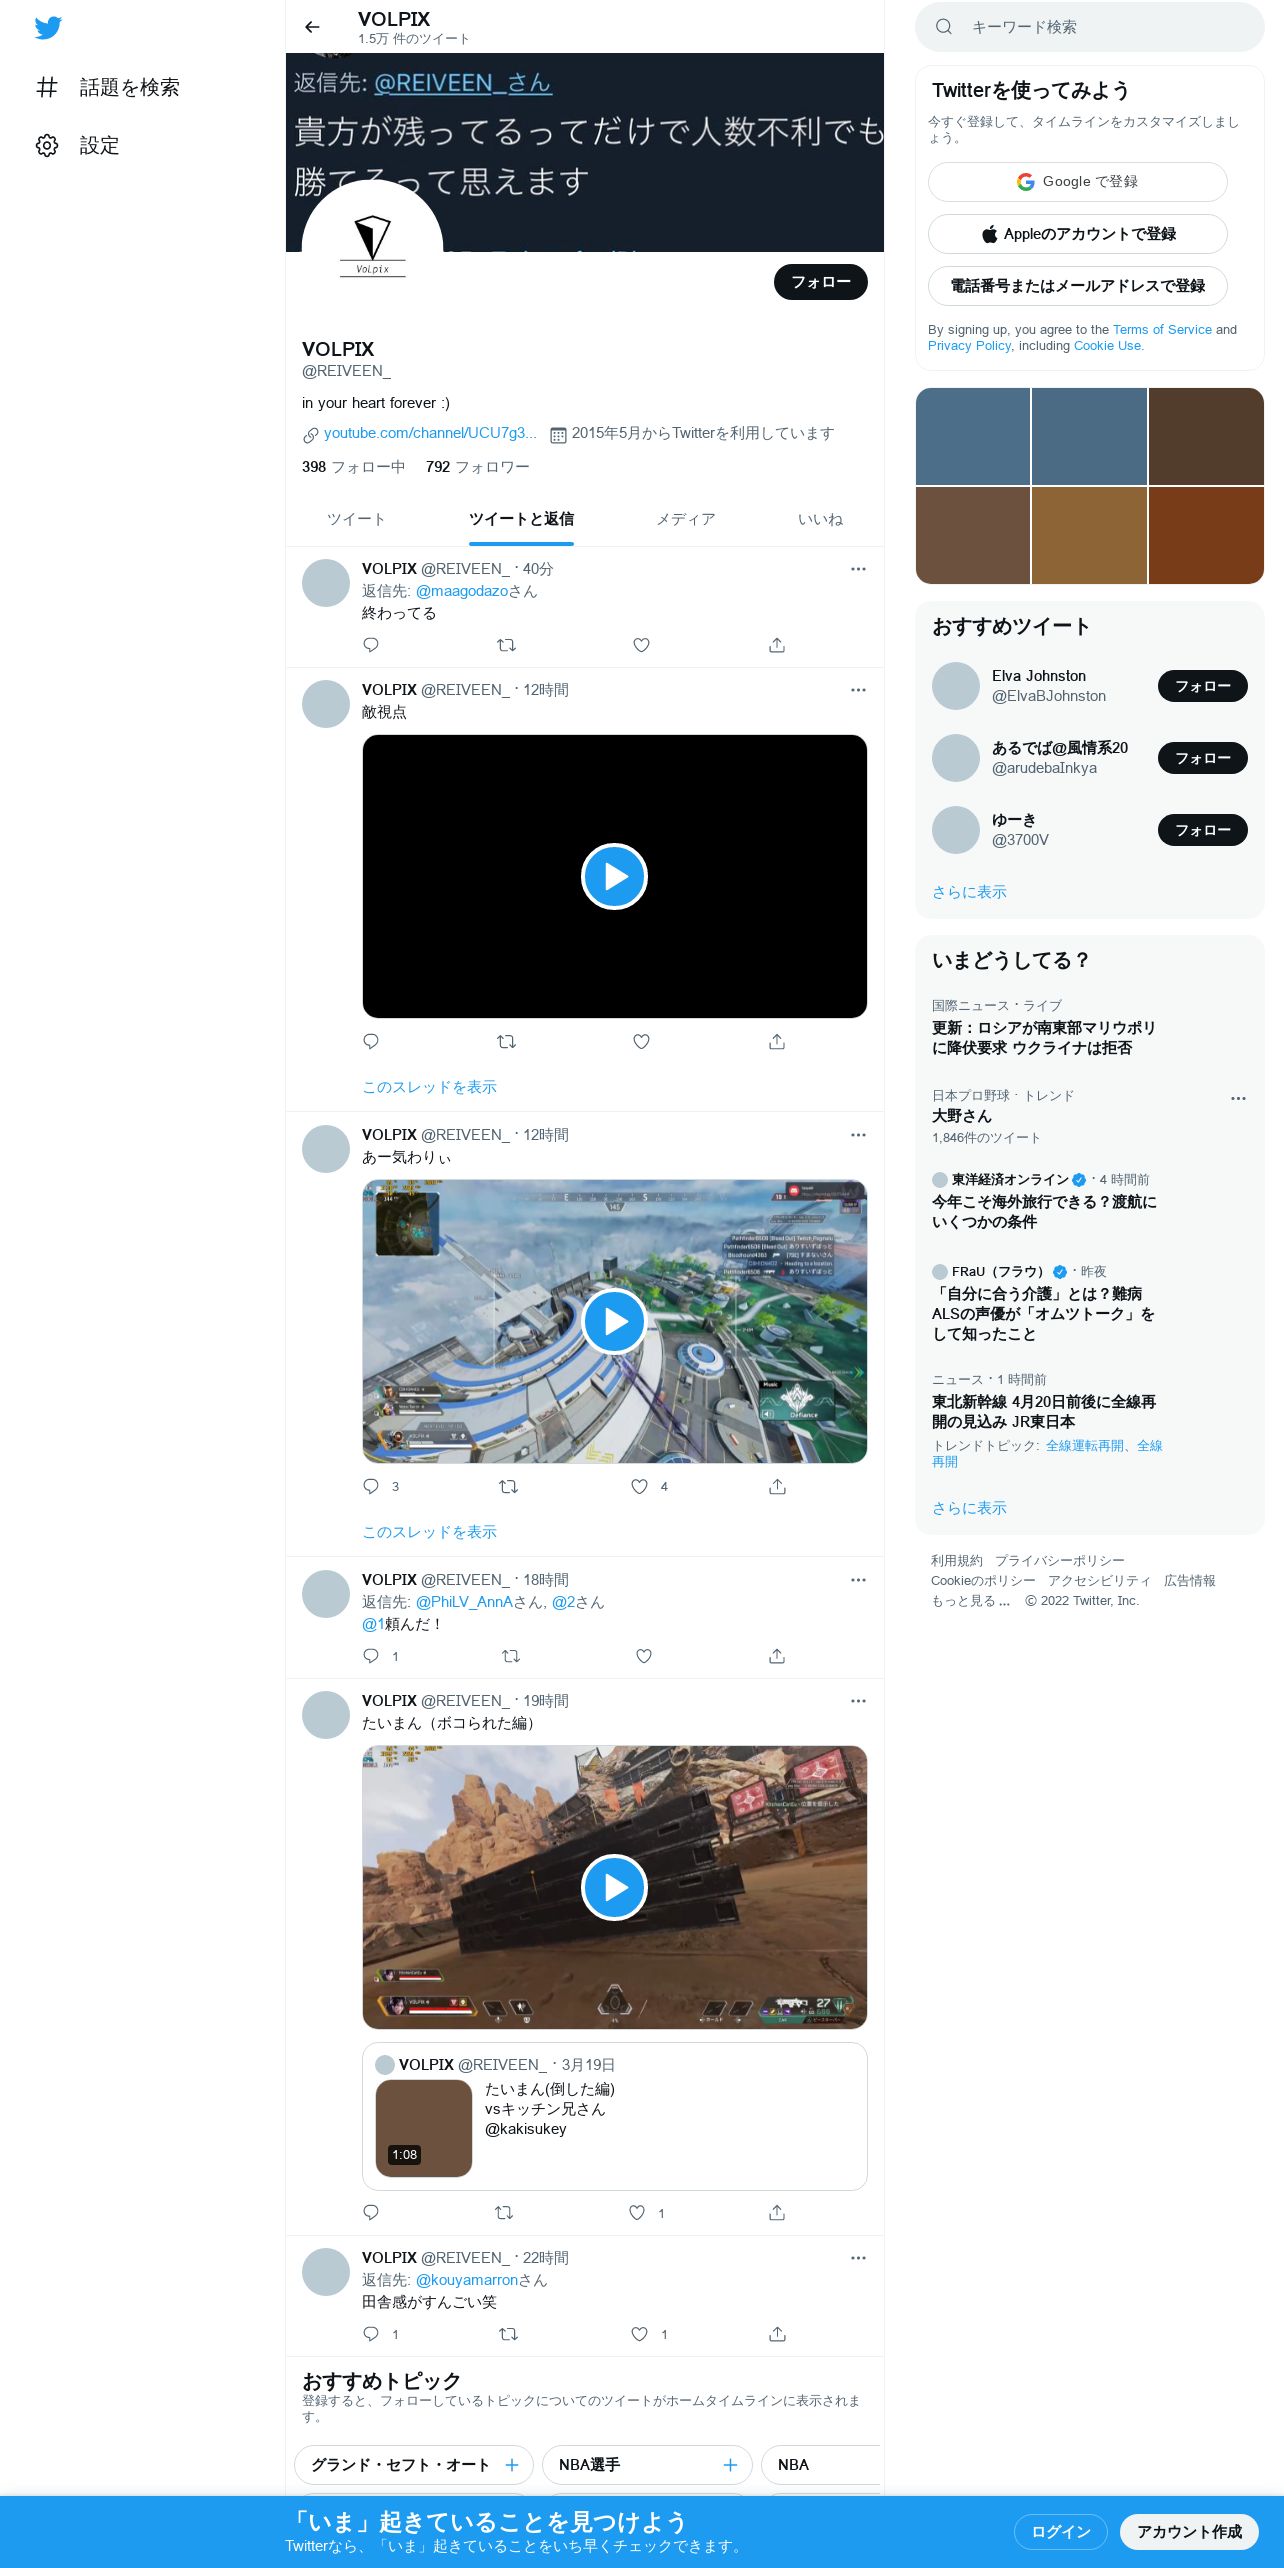Image resolution: width=1284 pixels, height=2568 pixels.
Task: Share the 田舎感がすんごい笑 tweet
Action: click(x=777, y=2334)
